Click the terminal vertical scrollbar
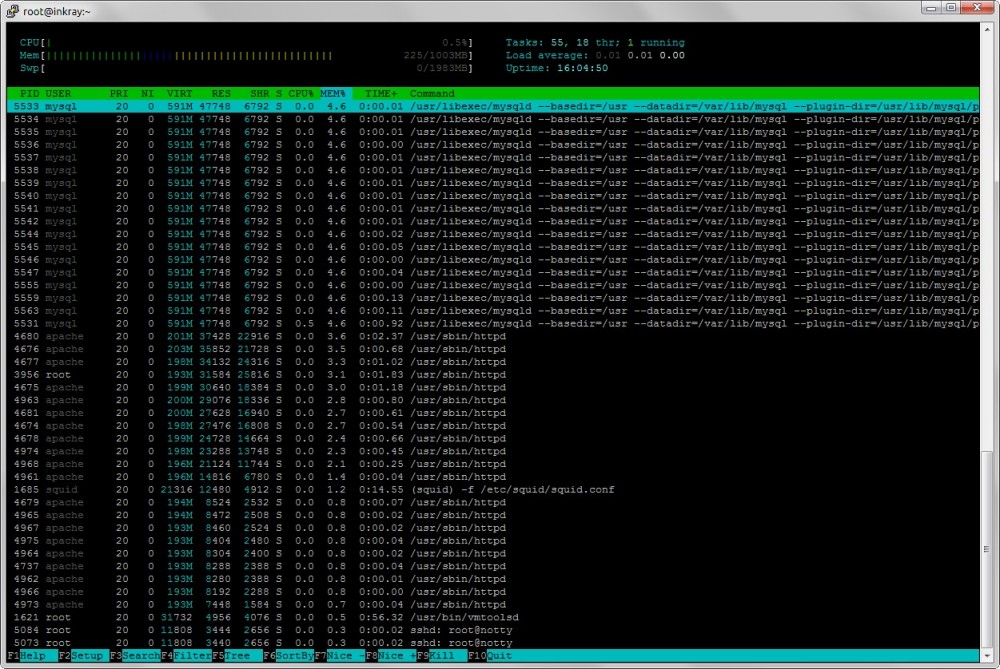 (987, 340)
